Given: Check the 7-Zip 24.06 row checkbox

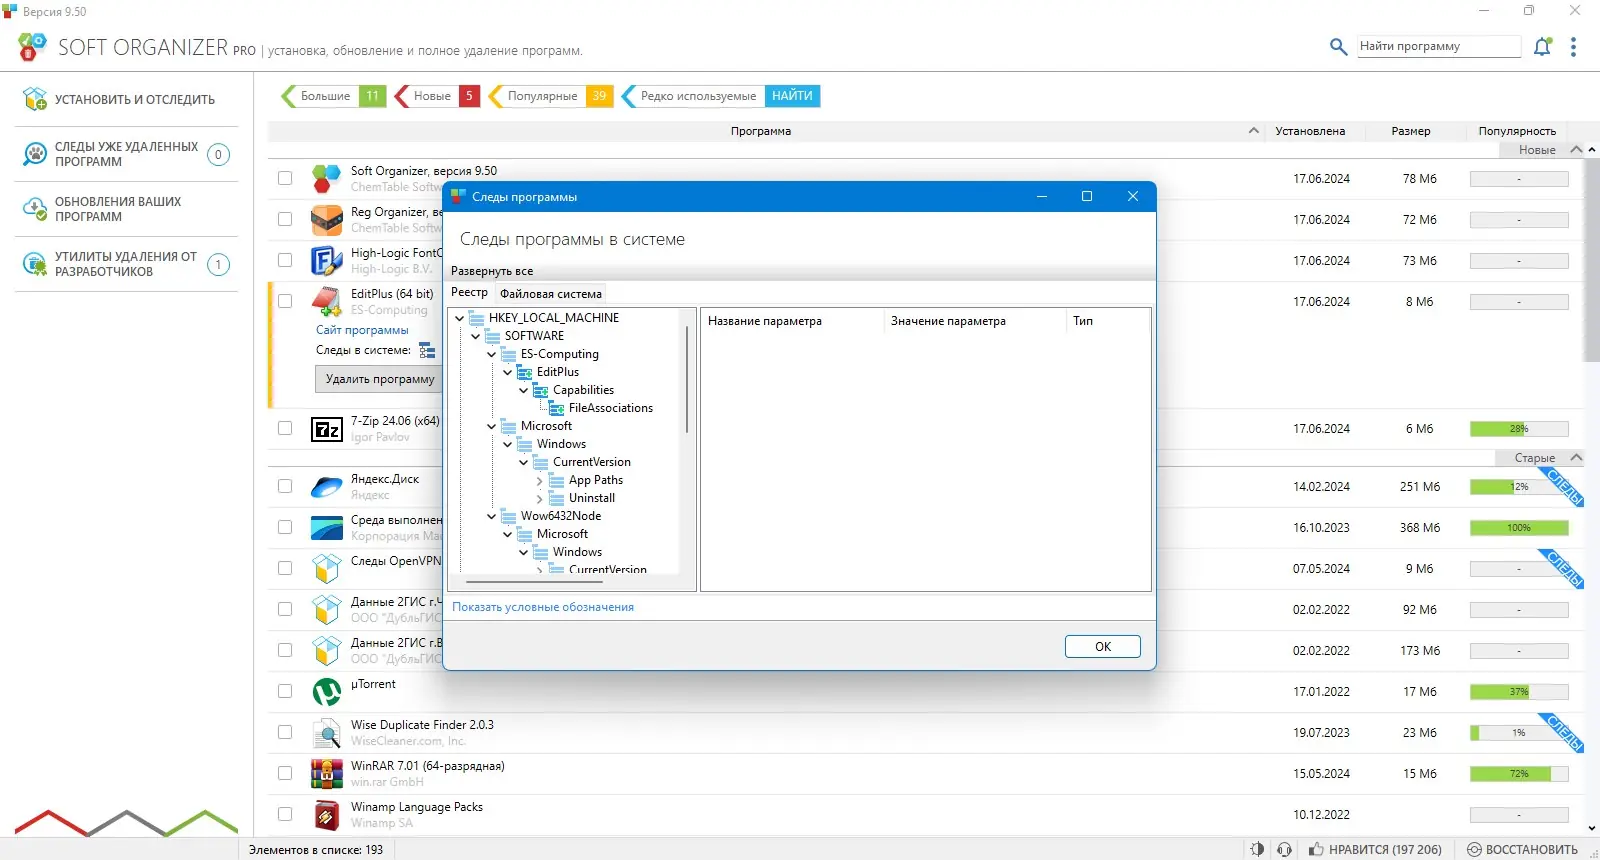Looking at the screenshot, I should coord(285,429).
